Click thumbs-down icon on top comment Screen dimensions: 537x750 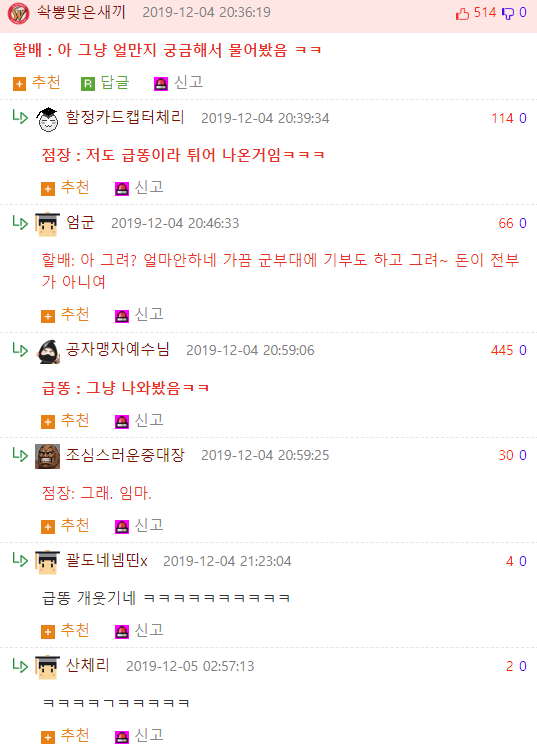coord(507,13)
